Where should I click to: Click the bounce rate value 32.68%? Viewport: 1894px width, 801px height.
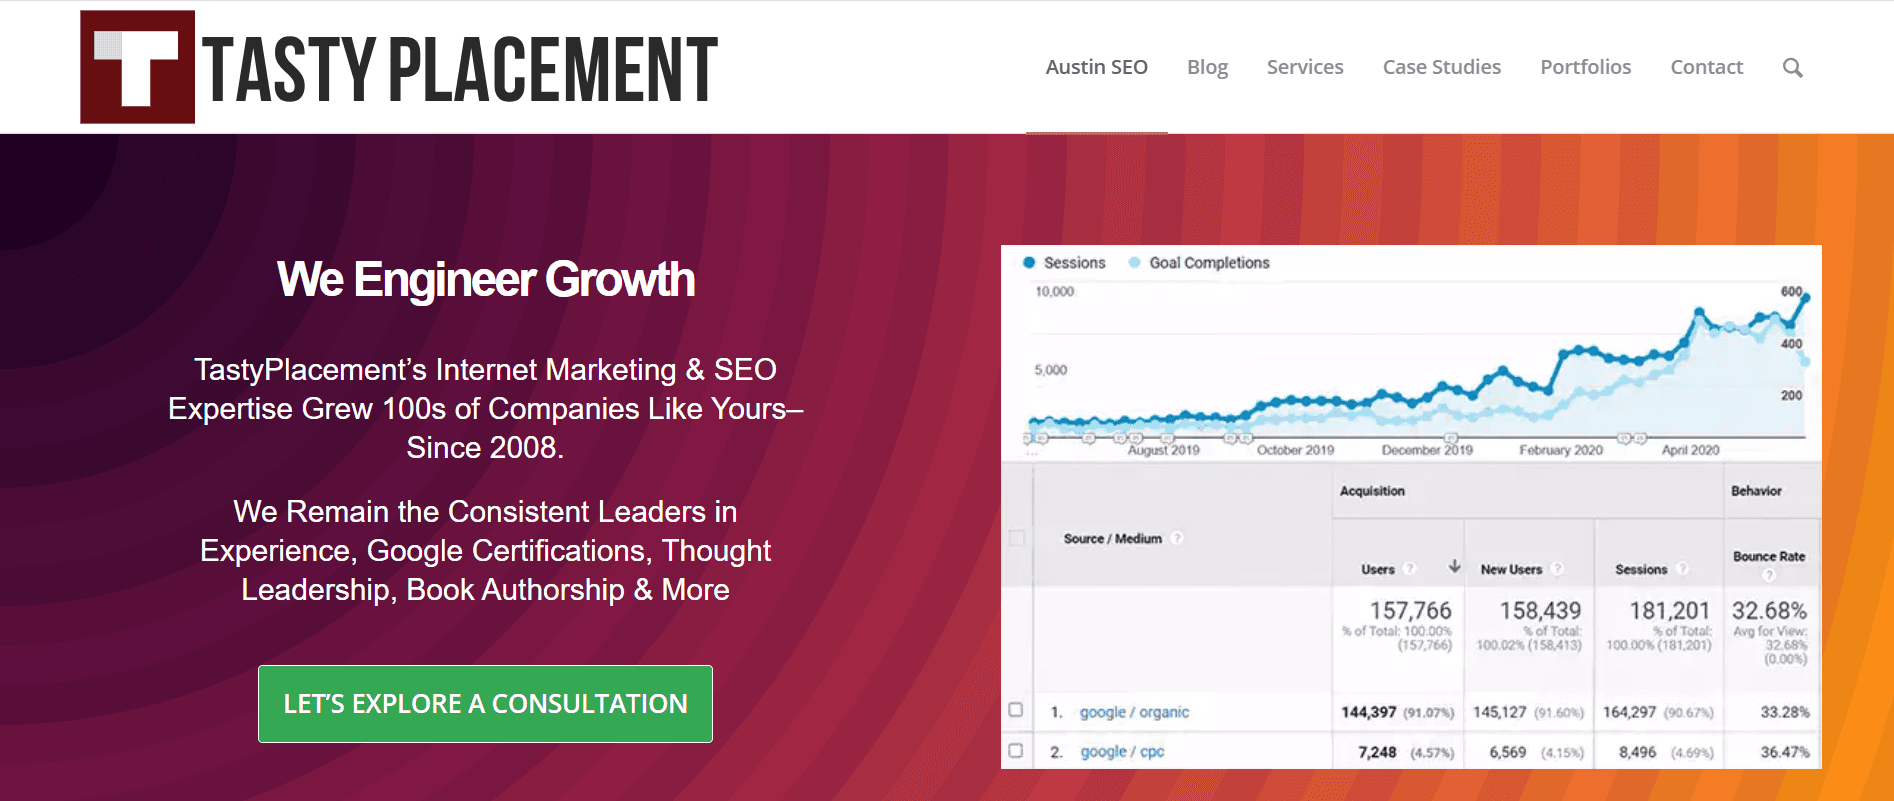point(1769,610)
